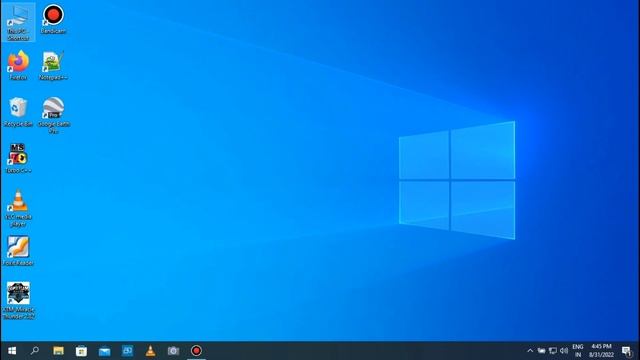The width and height of the screenshot is (640, 360).
Task: Change ENG IN input language
Action: pyautogui.click(x=578, y=351)
